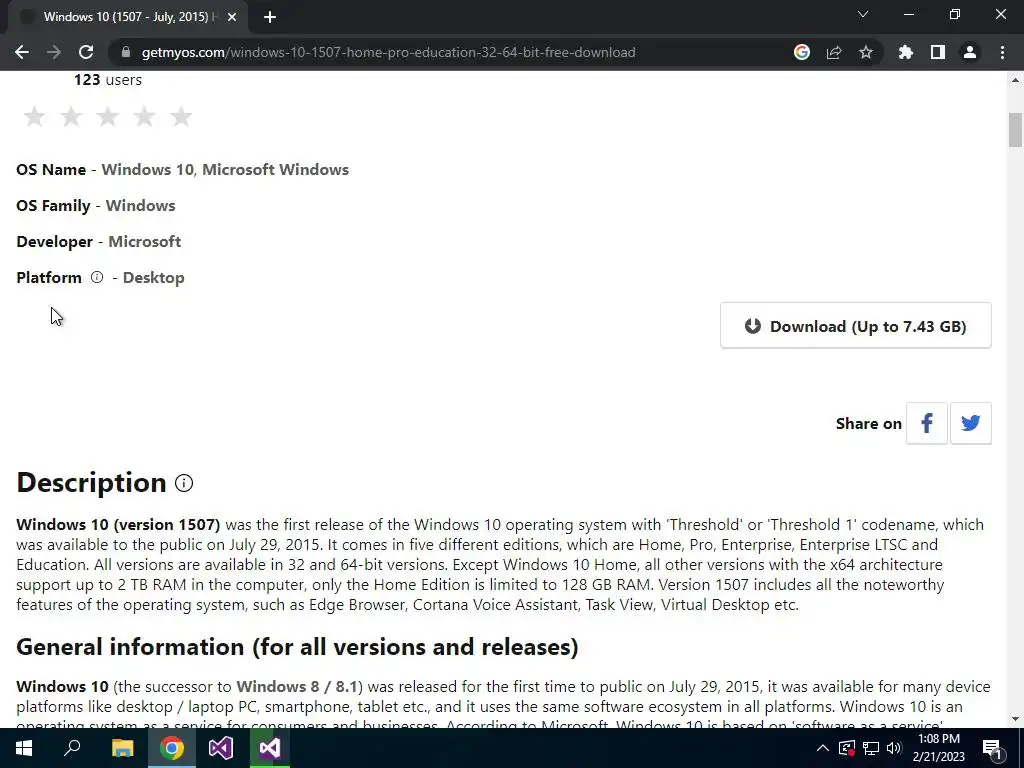Click bold 'Windows 8 / 8.1' text
Image resolution: width=1024 pixels, height=768 pixels.
[297, 686]
